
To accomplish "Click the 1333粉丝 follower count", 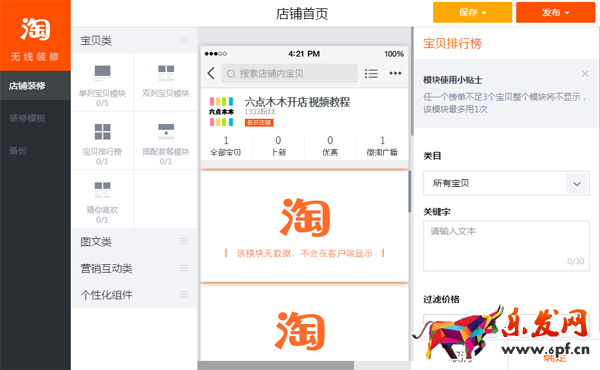I will click(260, 111).
